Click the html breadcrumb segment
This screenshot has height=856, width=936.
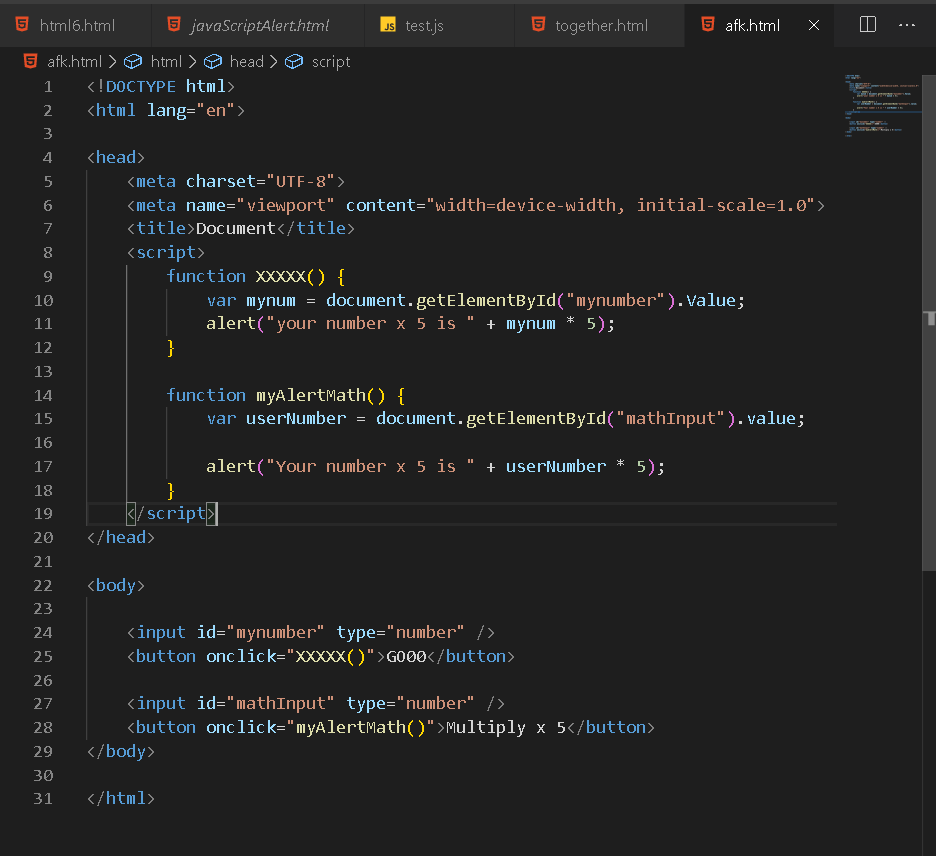[166, 61]
